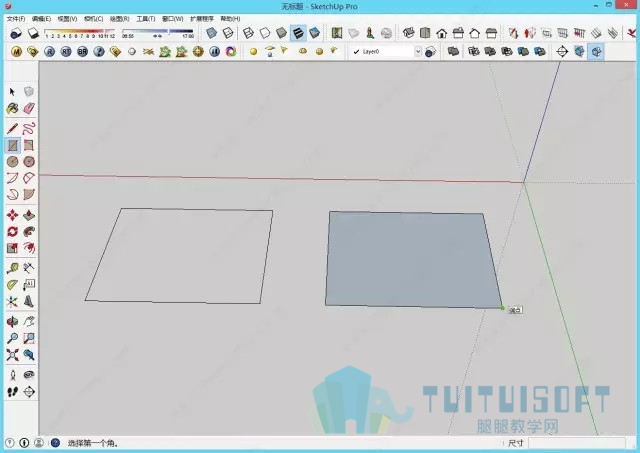This screenshot has width=640, height=453.
Task: Start render with R button
Action: click(49, 52)
